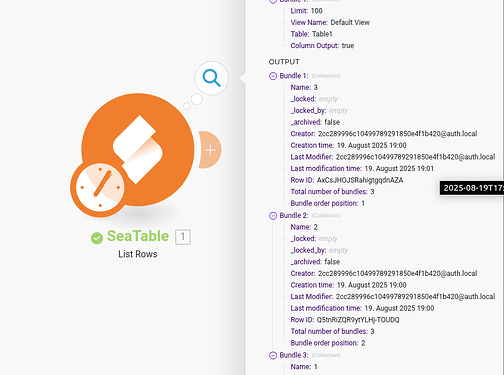Viewport: 504px width, 375px height.
Task: Select '_locked: empty' in Bundle 1
Action: [314, 99]
